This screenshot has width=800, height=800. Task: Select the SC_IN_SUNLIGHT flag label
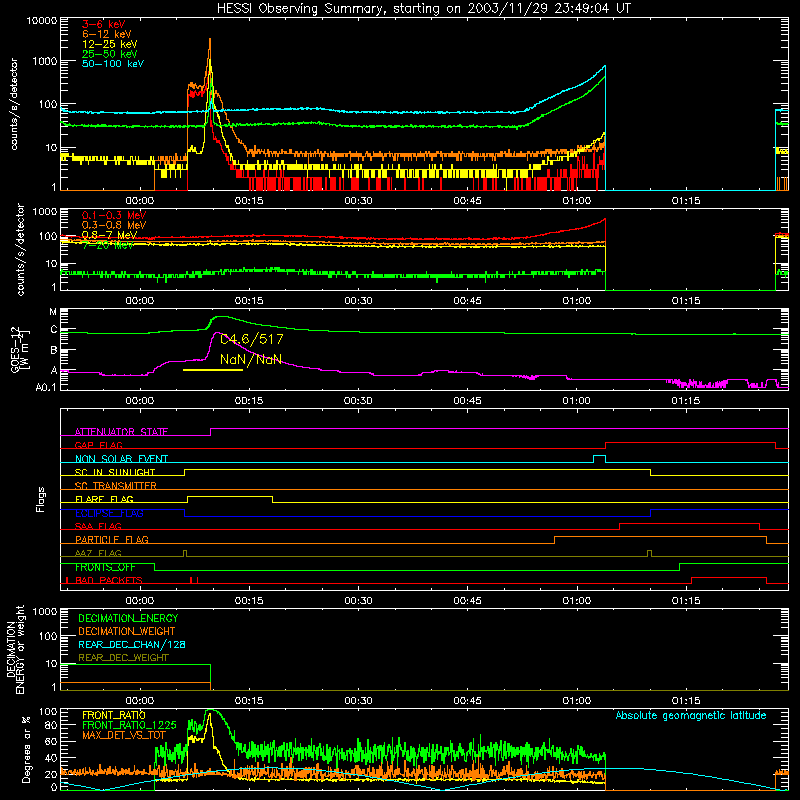pyautogui.click(x=115, y=472)
